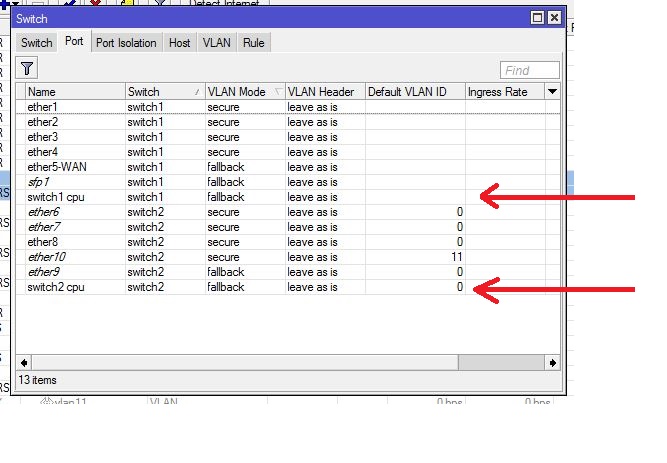Switch to the Switch tab
Image resolution: width=667 pixels, height=463 pixels.
coord(37,43)
